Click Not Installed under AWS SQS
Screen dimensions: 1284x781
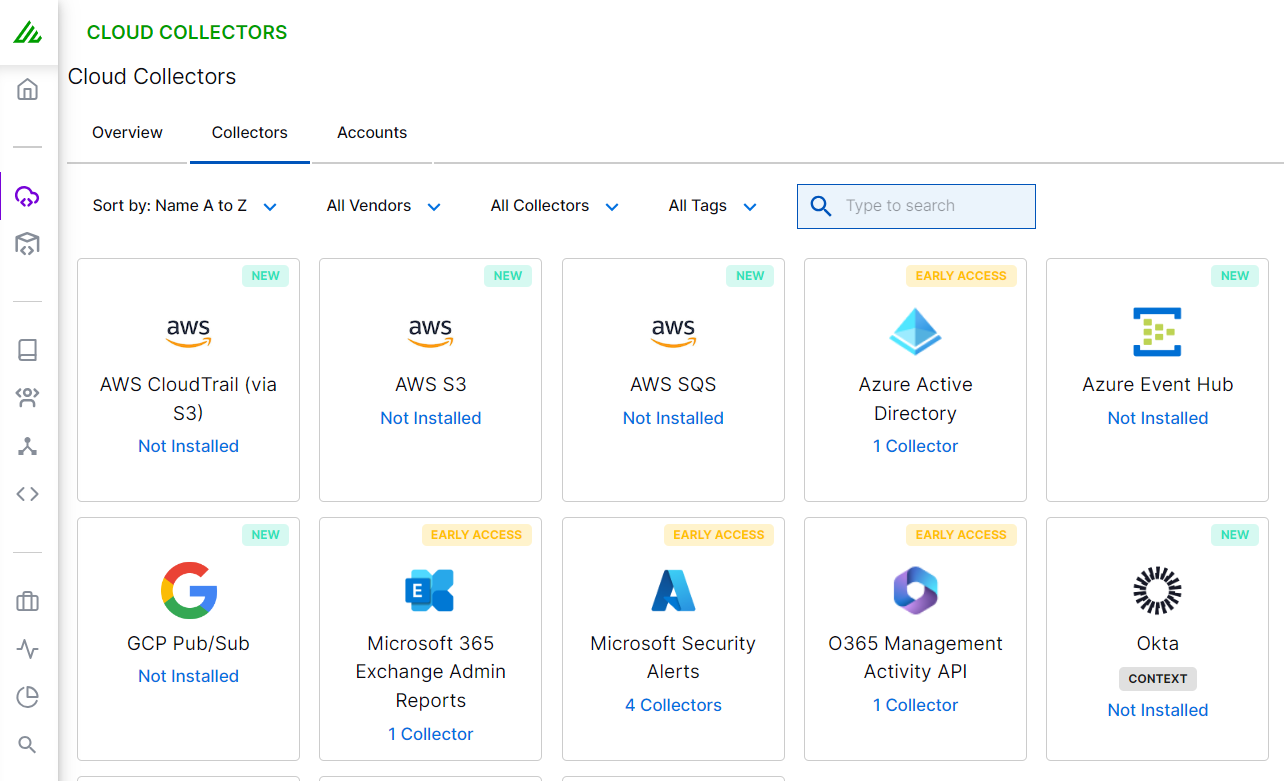[x=673, y=418]
